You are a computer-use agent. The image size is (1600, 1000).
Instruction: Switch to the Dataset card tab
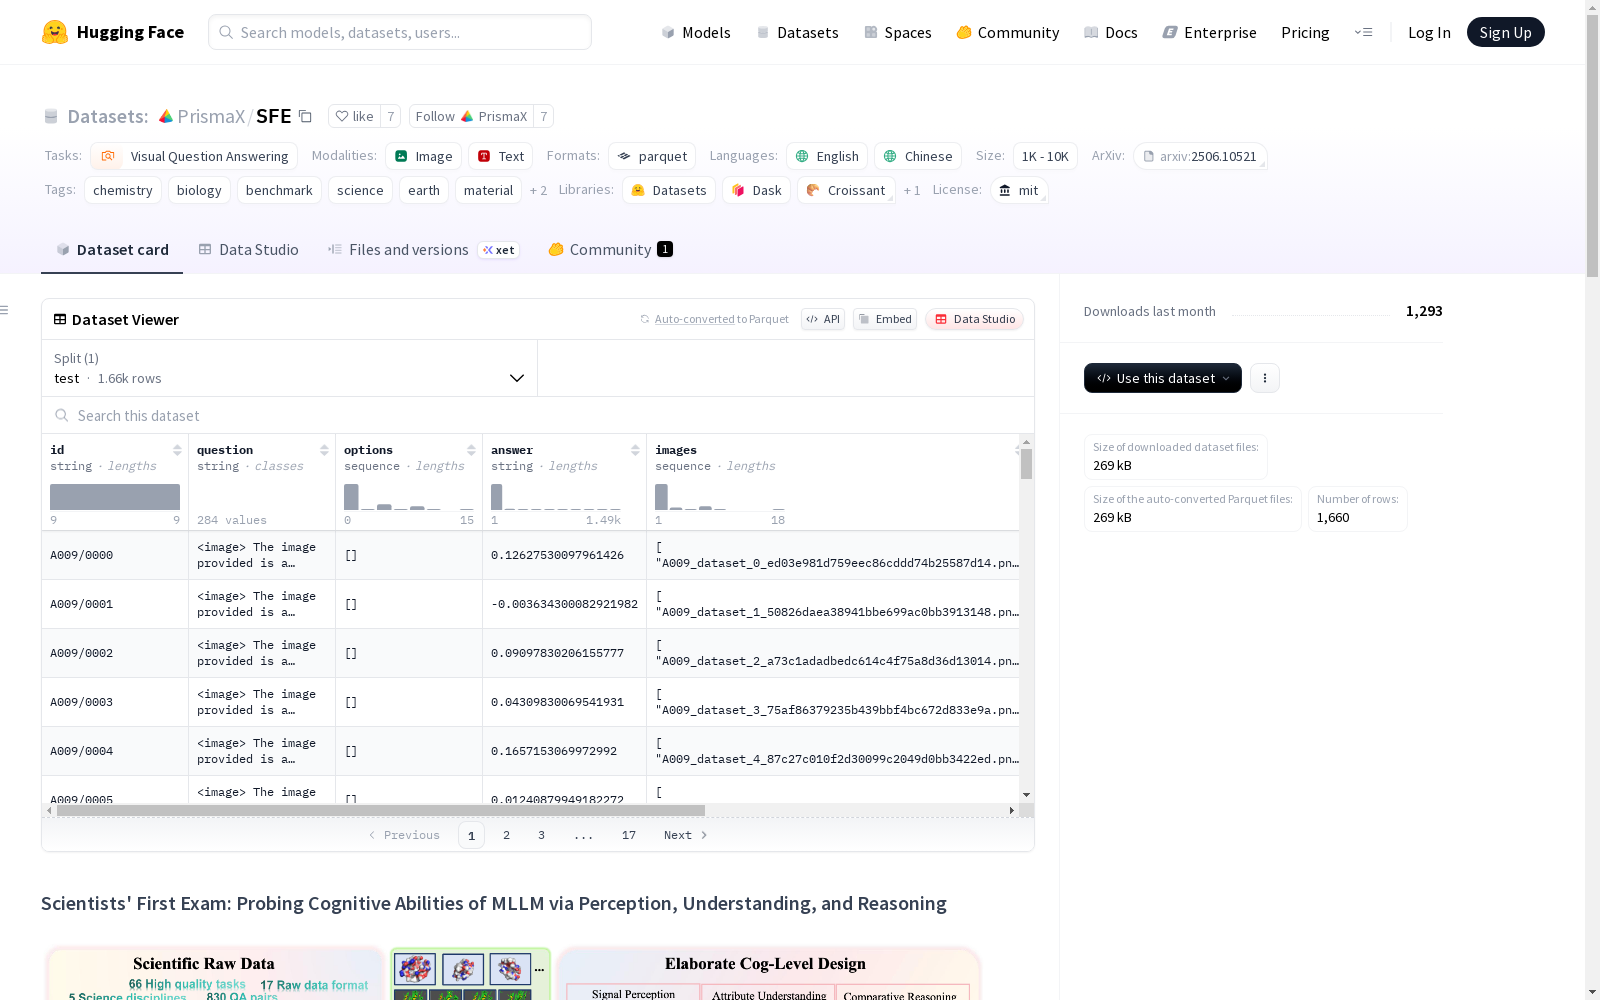coord(112,250)
